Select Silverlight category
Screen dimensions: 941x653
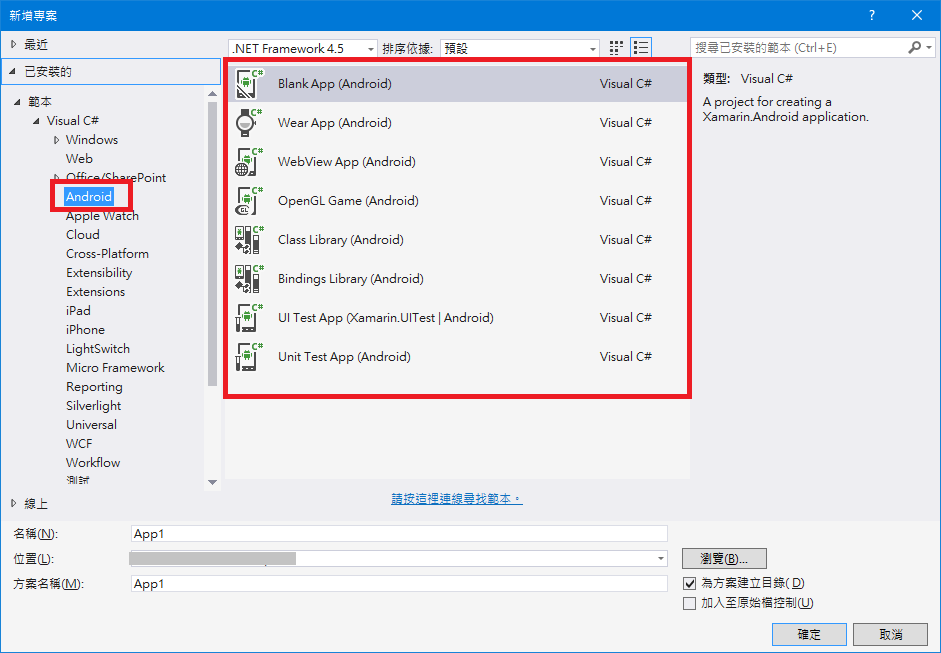94,406
